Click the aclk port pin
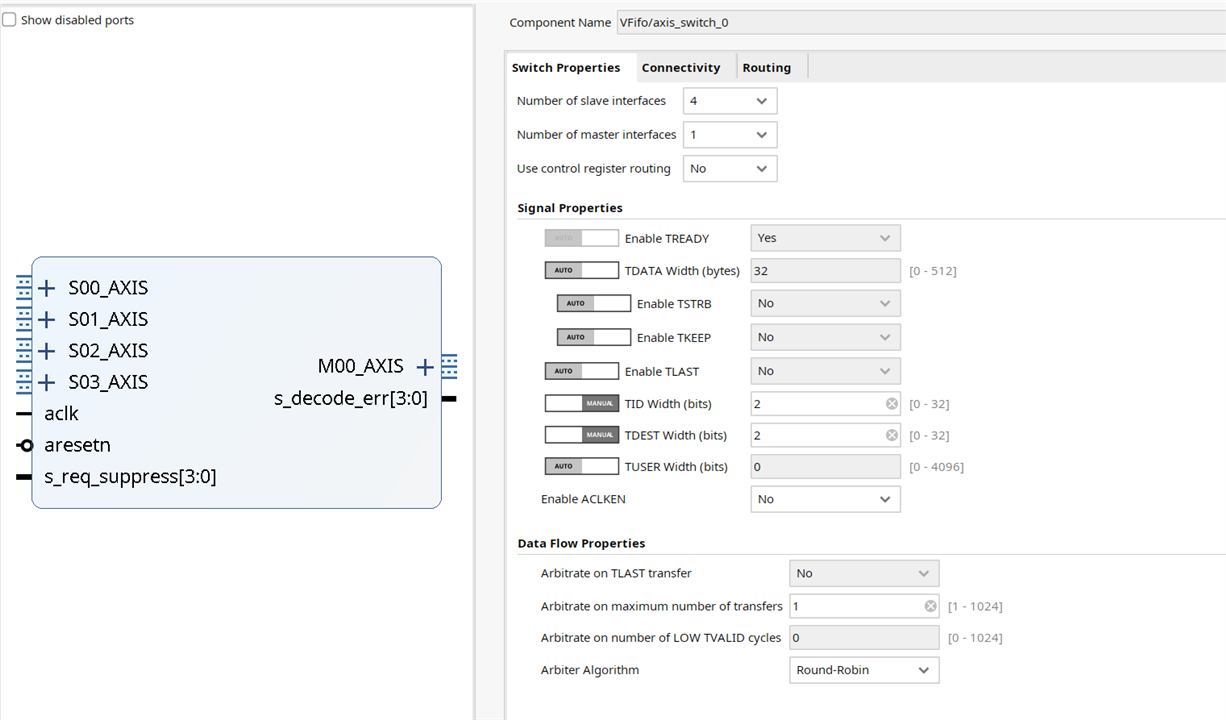This screenshot has width=1226, height=720. tap(24, 414)
